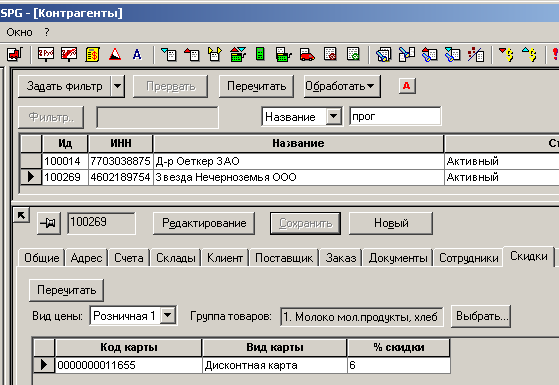Viewport: 559px width, 385px height.
Task: Click the green calculator toolbar icon
Action: click(x=260, y=55)
